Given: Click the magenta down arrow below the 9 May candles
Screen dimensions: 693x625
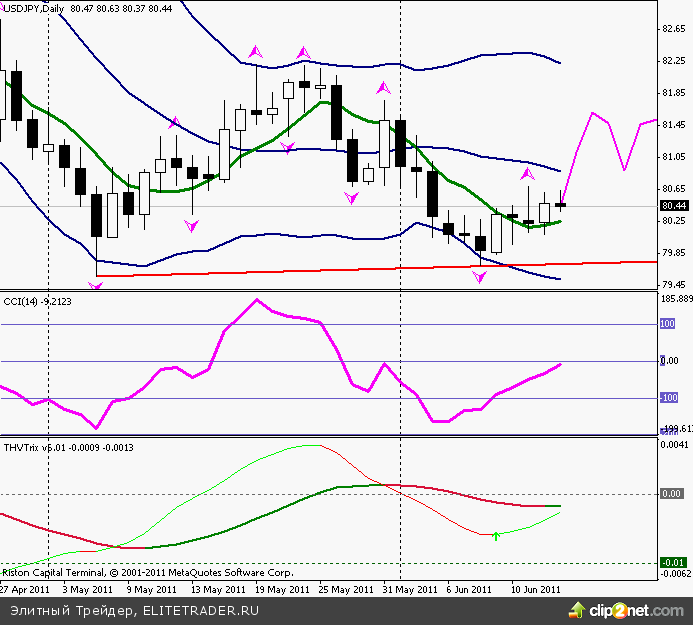Looking at the screenshot, I should point(190,226).
